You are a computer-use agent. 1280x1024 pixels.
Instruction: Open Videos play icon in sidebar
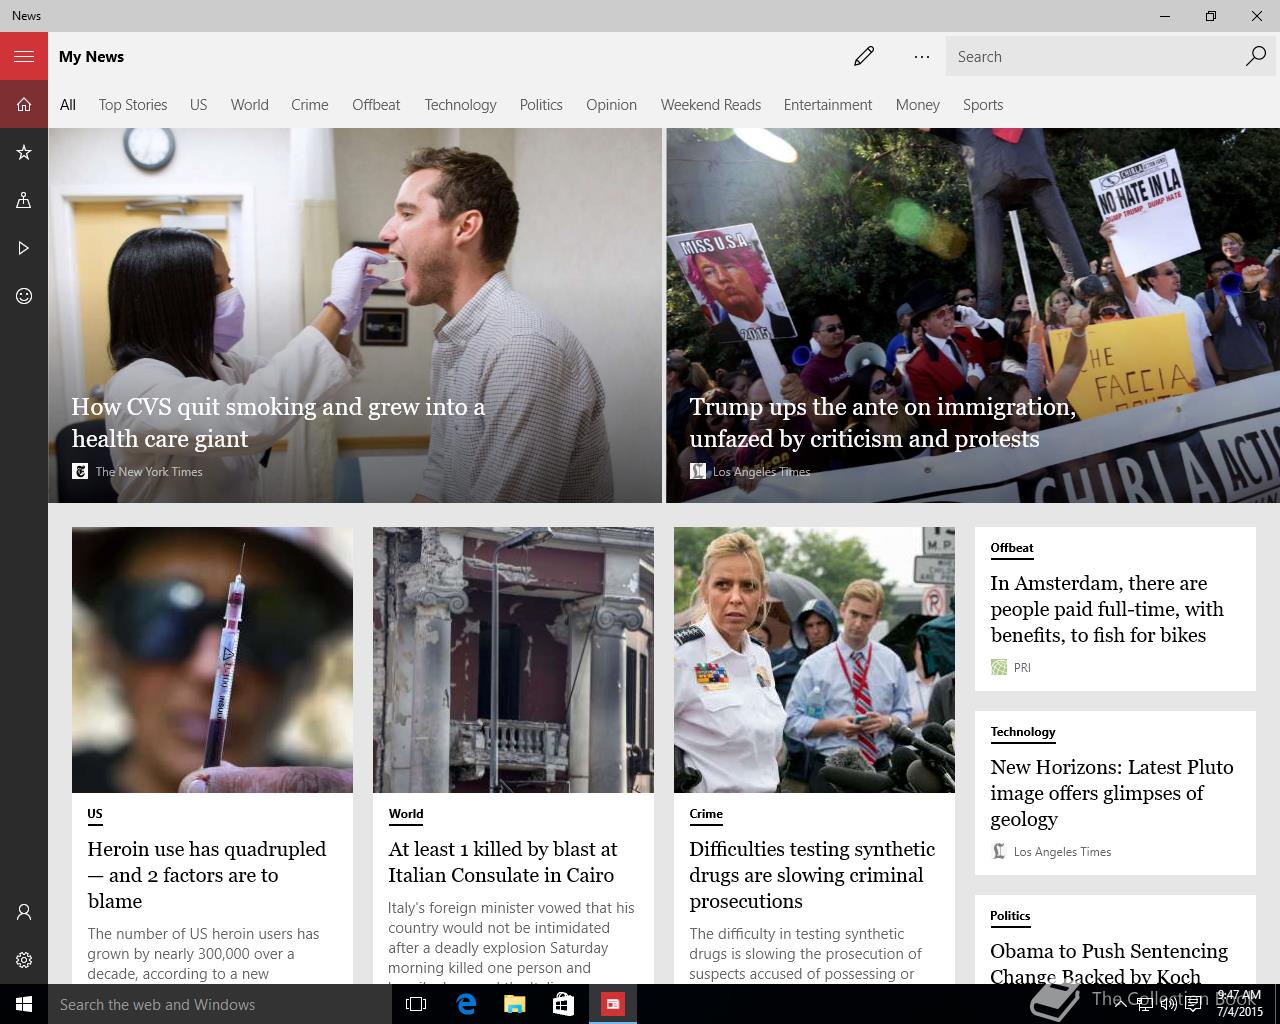[x=24, y=248]
